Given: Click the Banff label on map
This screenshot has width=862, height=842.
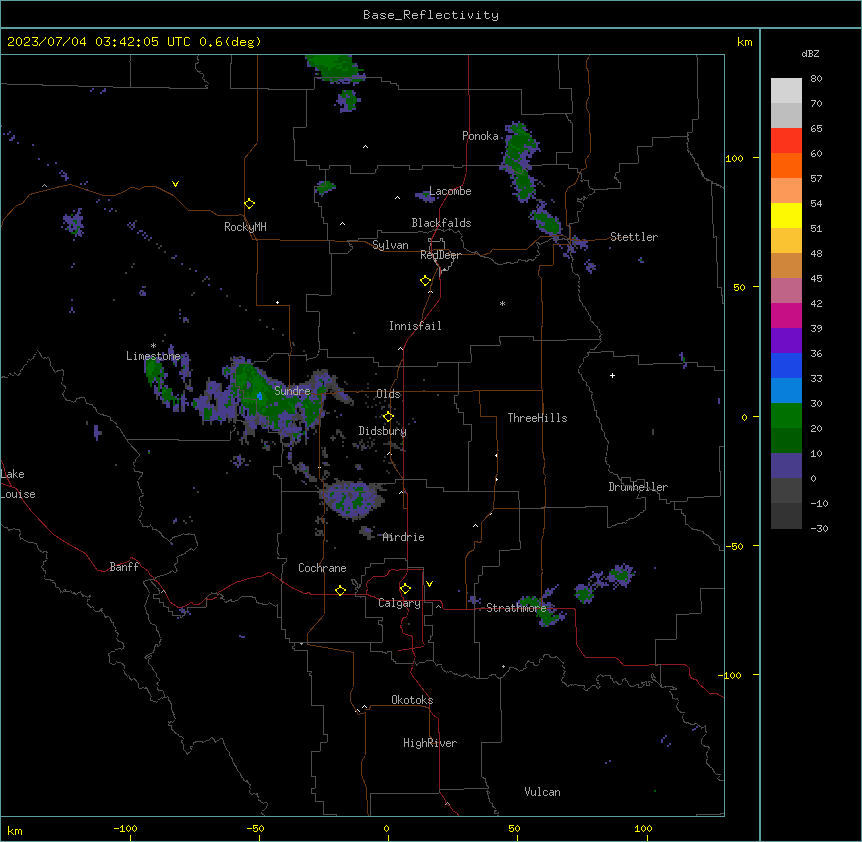Looking at the screenshot, I should tap(124, 567).
